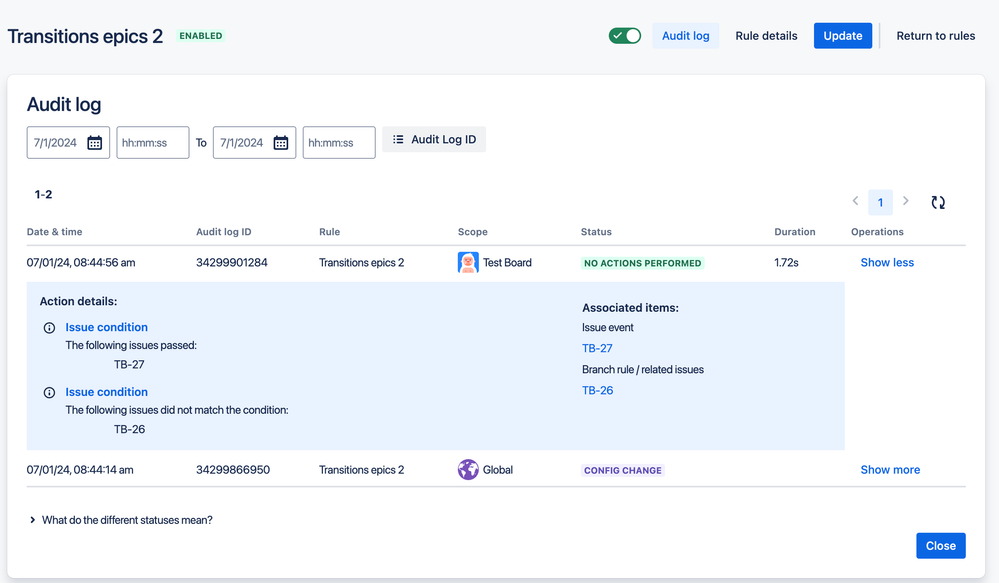Click the ENABLED status lozenge
The width and height of the screenshot is (999, 583).
pyautogui.click(x=201, y=36)
